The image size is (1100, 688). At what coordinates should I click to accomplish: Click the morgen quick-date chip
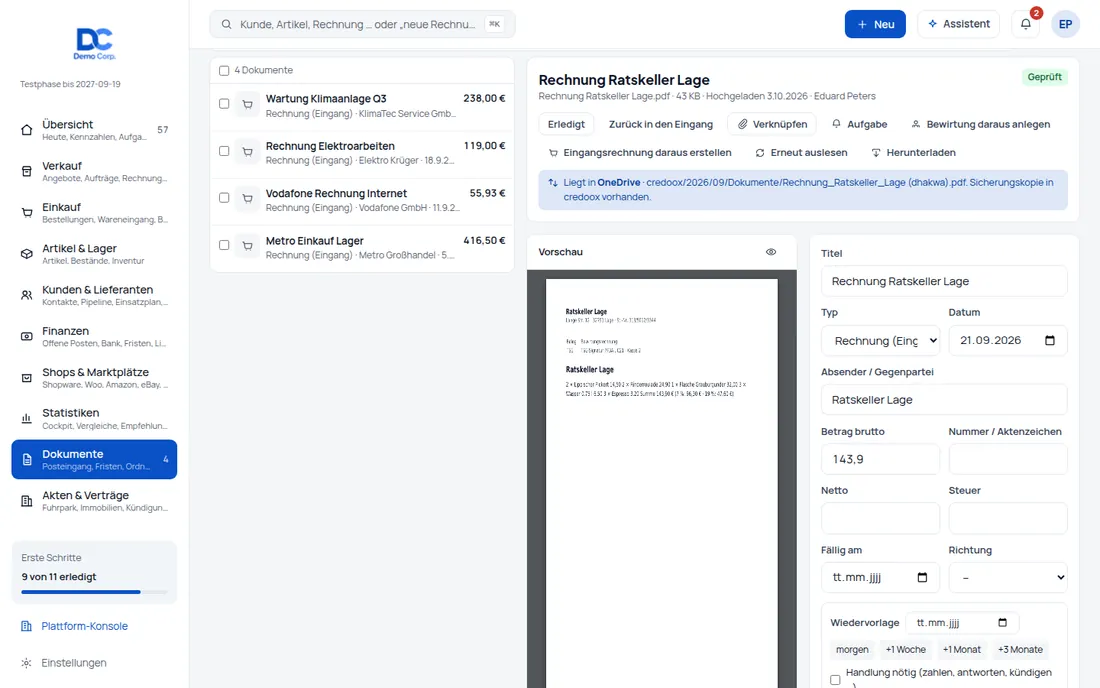(852, 649)
